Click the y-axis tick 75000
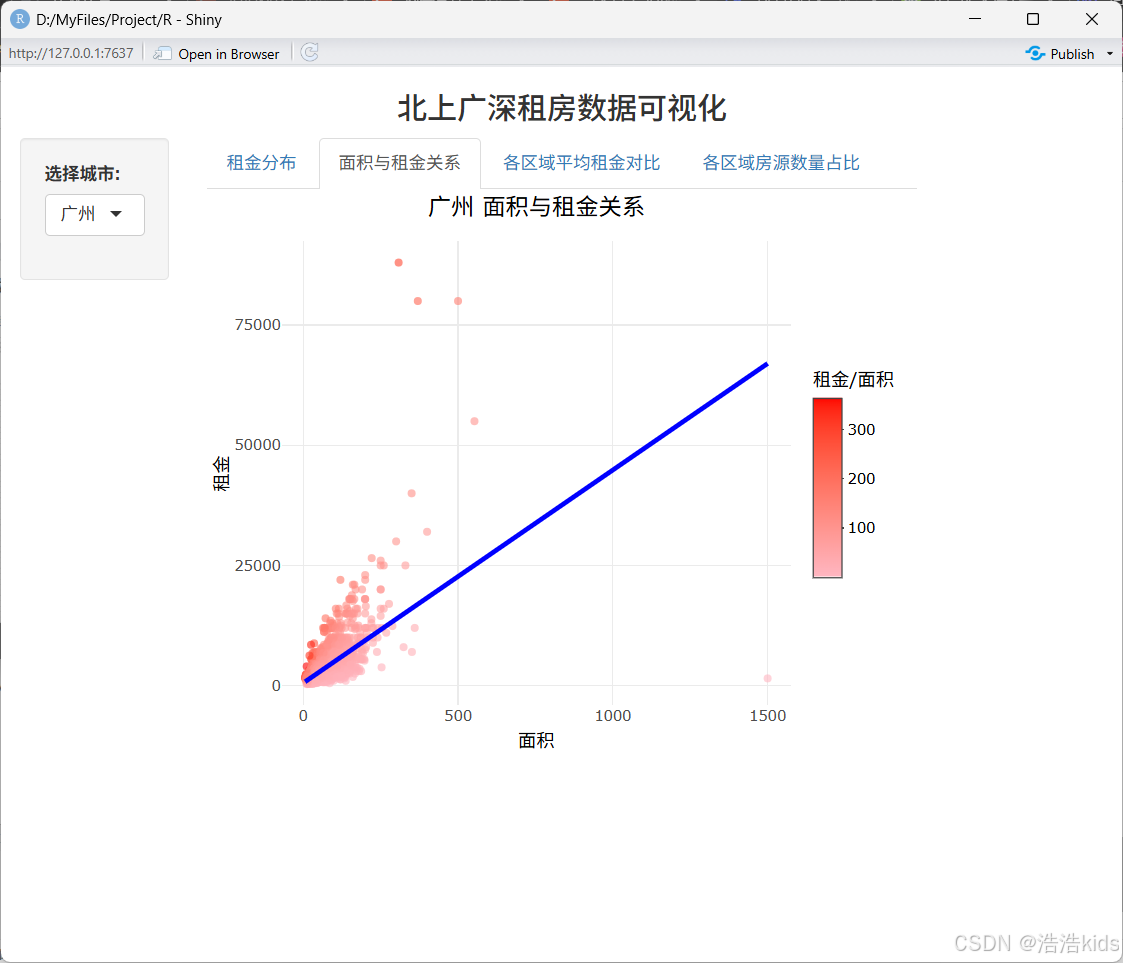Viewport: 1123px width, 963px height. pos(258,325)
